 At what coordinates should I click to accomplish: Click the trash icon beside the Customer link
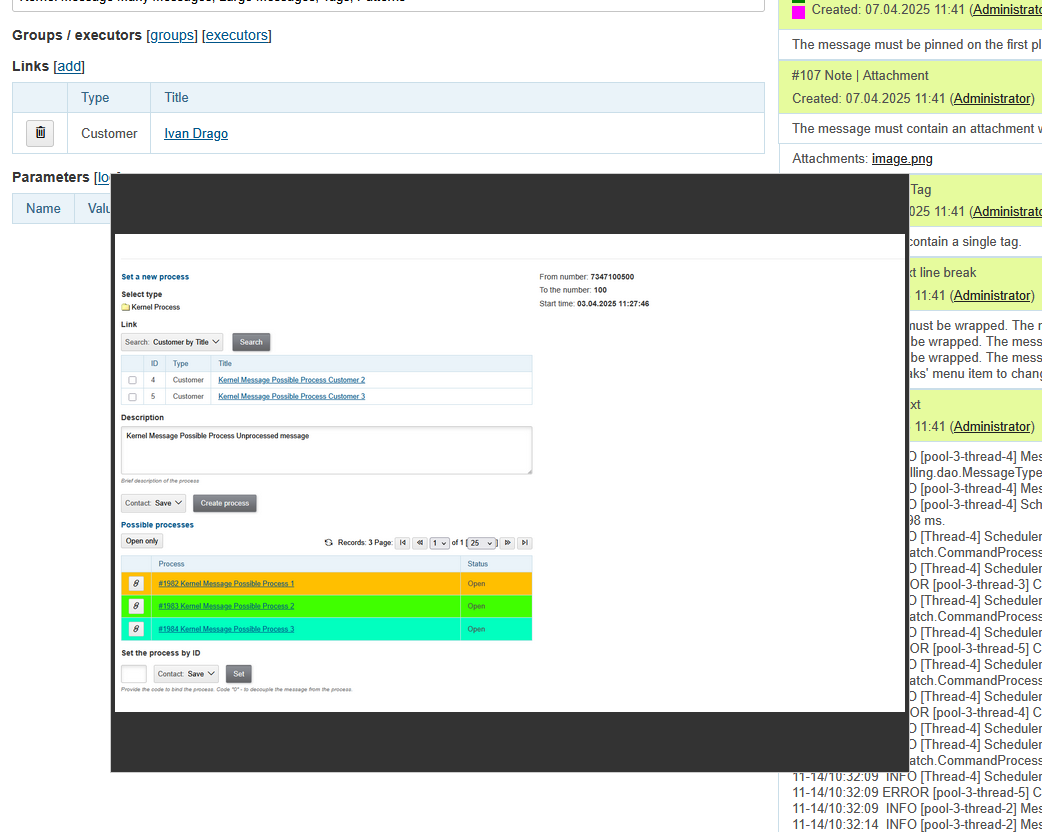(x=40, y=133)
